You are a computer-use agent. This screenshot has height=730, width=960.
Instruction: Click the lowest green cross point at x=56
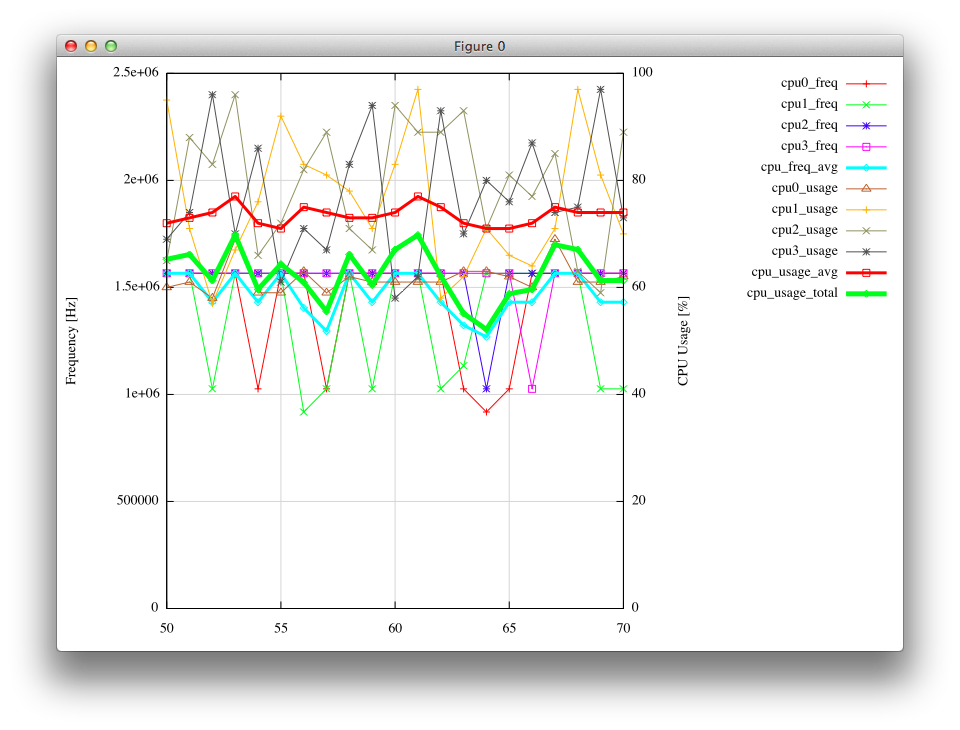pos(304,412)
